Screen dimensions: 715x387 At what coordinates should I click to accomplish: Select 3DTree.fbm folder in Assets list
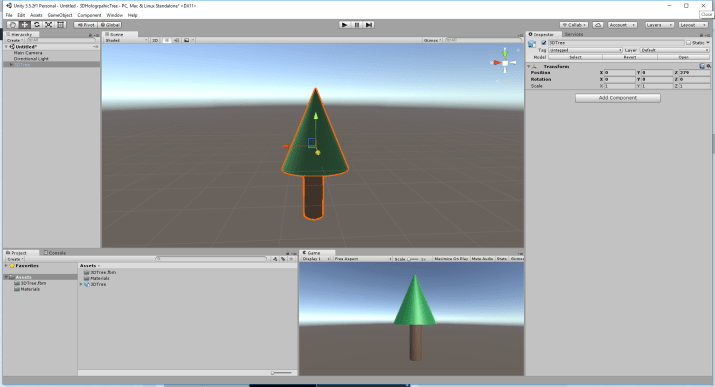coord(100,272)
